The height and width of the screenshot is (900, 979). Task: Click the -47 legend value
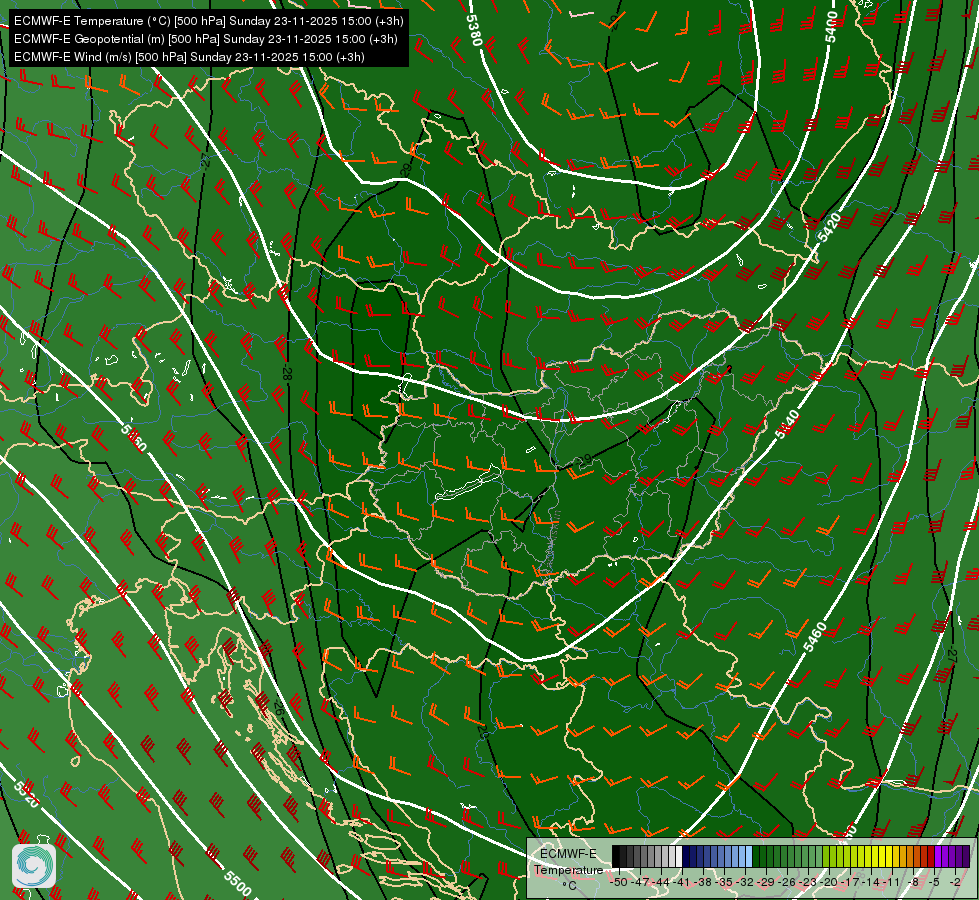point(640,882)
